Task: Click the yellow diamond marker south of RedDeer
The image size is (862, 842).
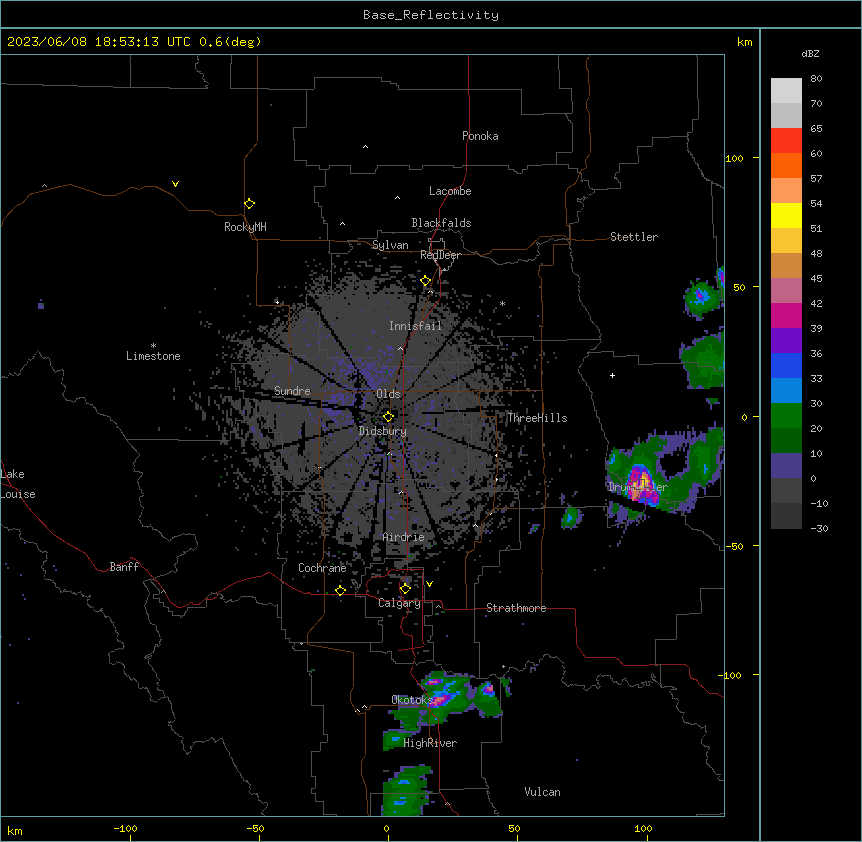Action: (x=426, y=281)
